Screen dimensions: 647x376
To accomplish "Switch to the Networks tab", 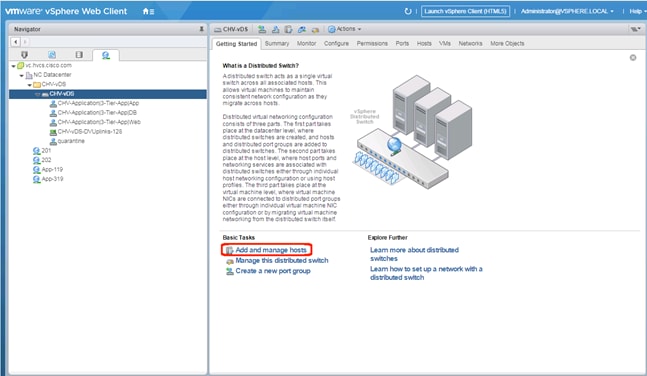I will tap(470, 43).
